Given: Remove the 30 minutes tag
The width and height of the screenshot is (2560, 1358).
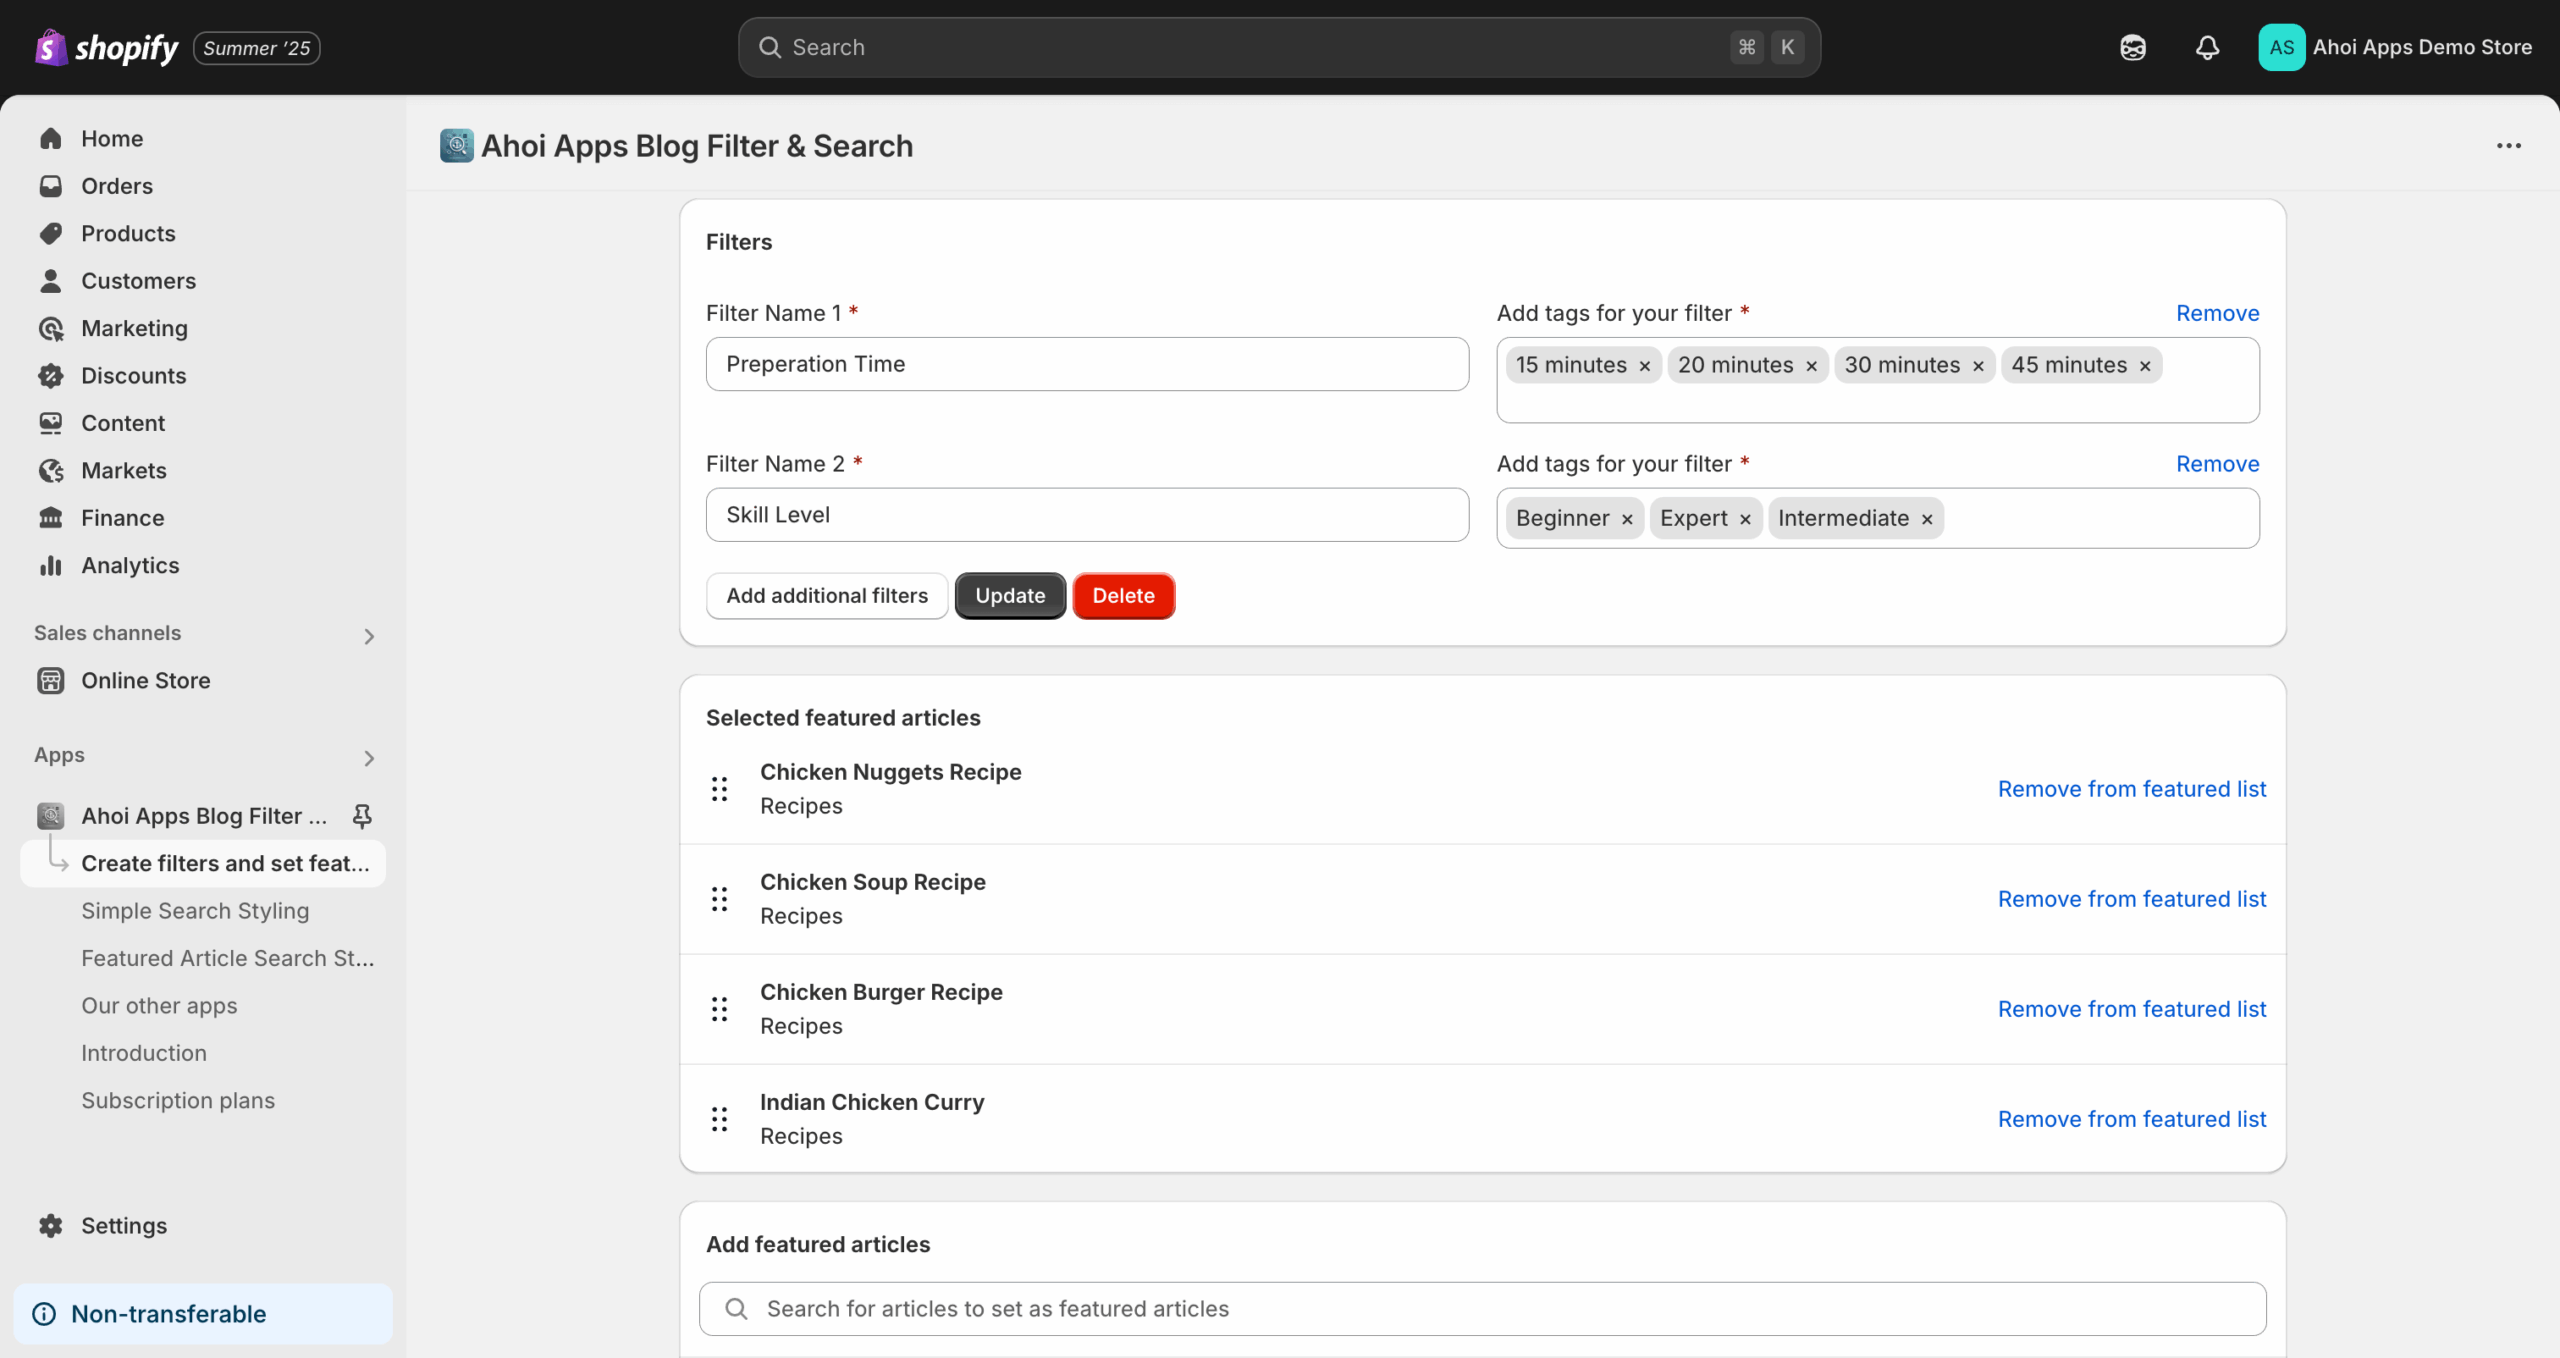Looking at the screenshot, I should pos(1978,366).
